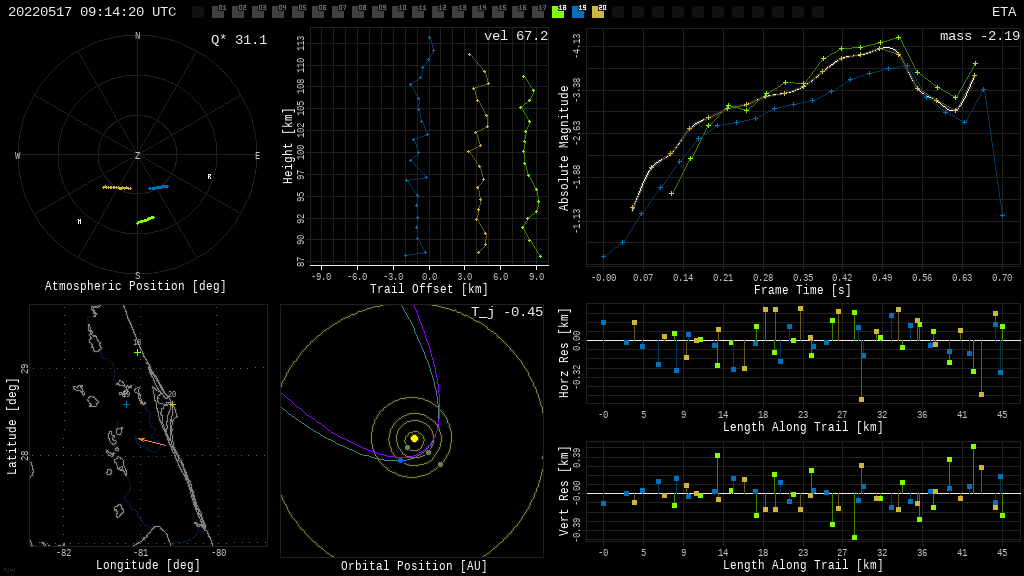1024x576 pixels.
Task: Click the blue trail in the polar sky plot
Action: pos(159,187)
